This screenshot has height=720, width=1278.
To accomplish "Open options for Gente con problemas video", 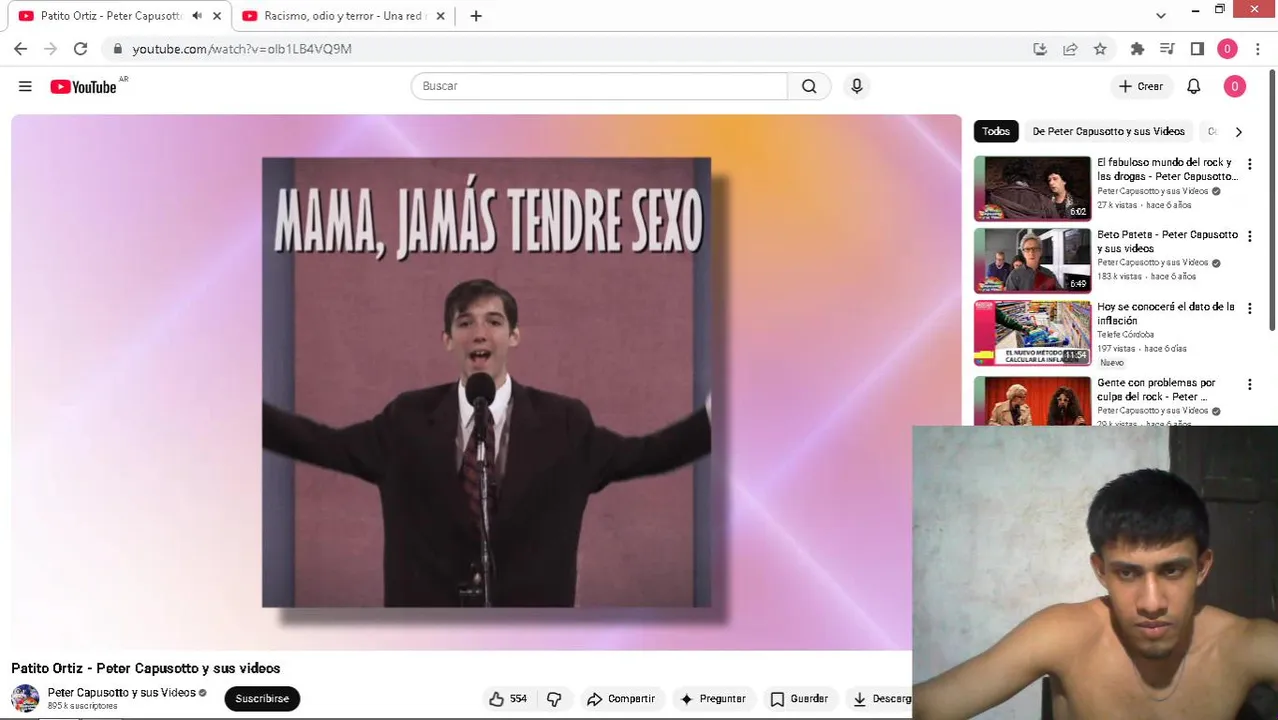I will pos(1249,384).
